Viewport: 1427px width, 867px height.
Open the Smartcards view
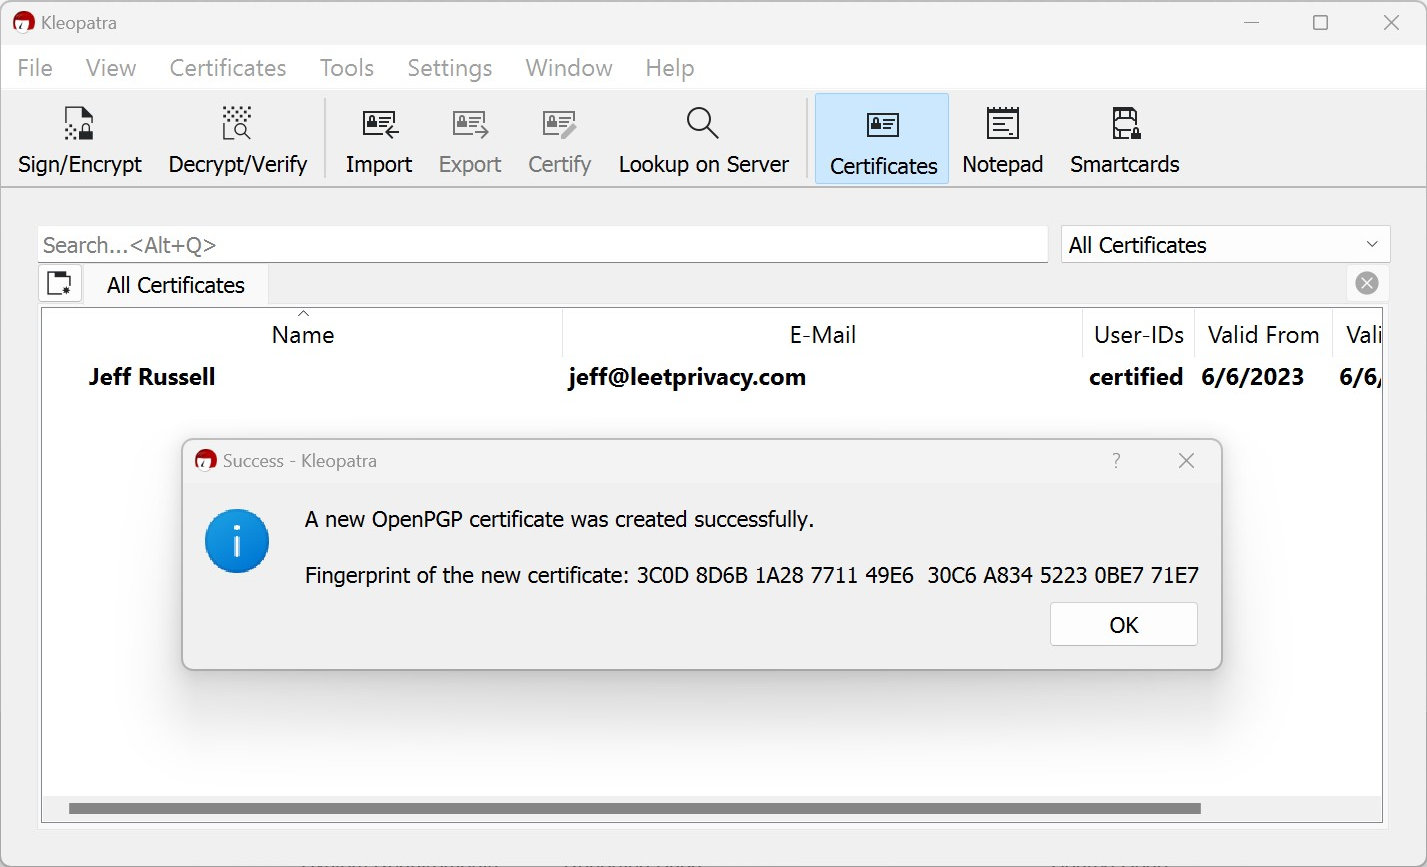(x=1124, y=139)
